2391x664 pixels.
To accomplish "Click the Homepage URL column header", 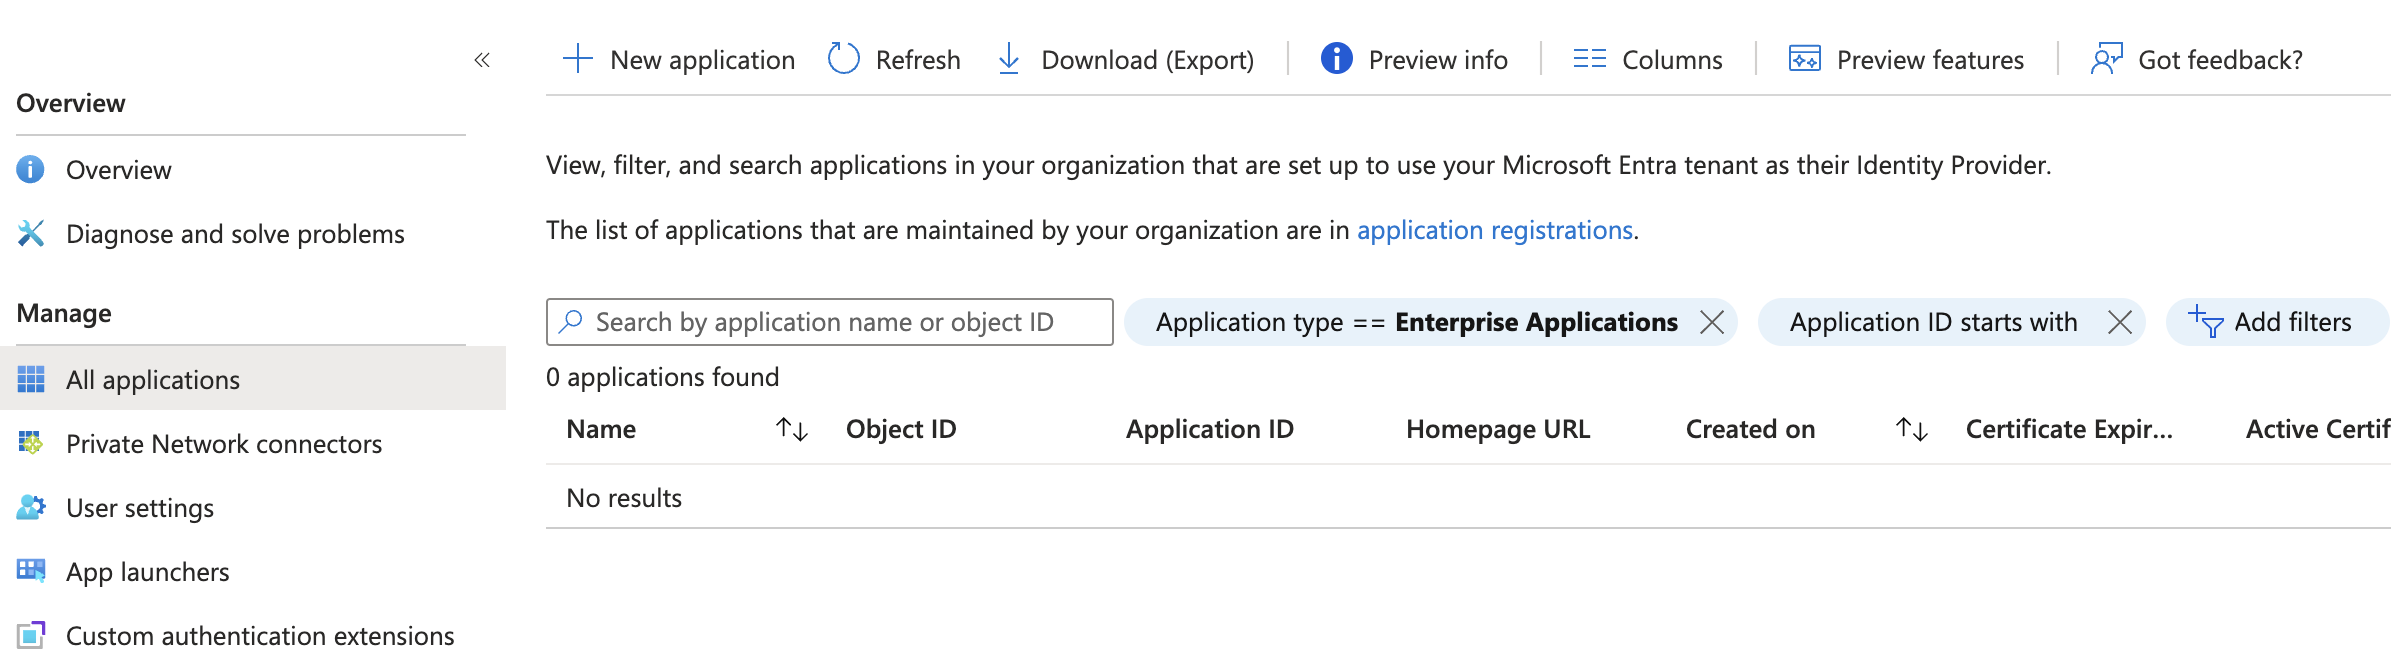I will [x=1498, y=430].
